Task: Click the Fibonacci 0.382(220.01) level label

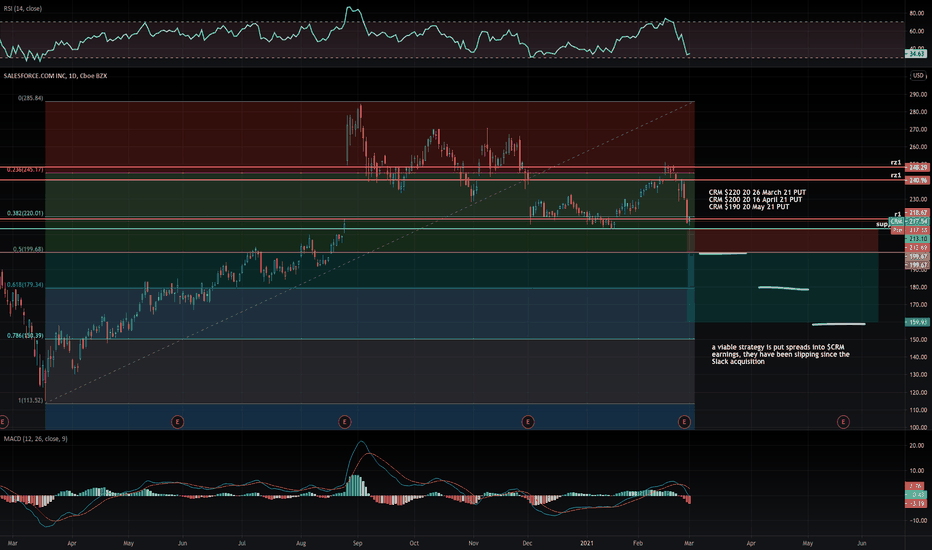Action: (x=25, y=213)
